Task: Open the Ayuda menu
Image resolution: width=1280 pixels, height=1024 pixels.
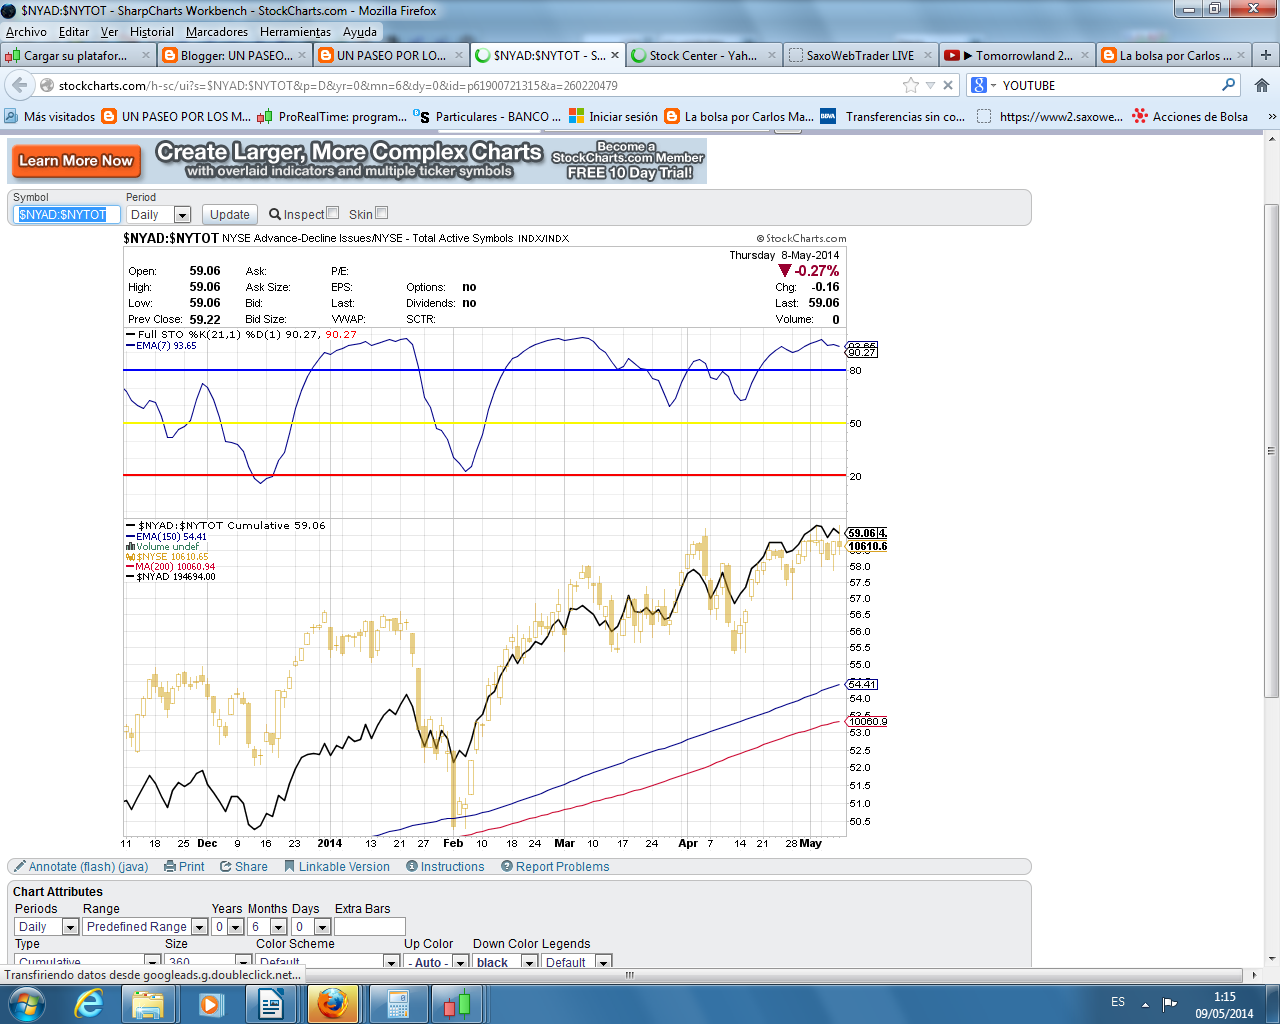Action: coord(360,32)
